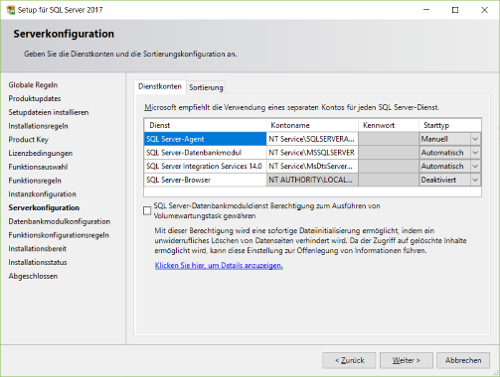
Task: Click NT AUTHORITY\LOCAL... account cell
Action: pyautogui.click(x=312, y=180)
